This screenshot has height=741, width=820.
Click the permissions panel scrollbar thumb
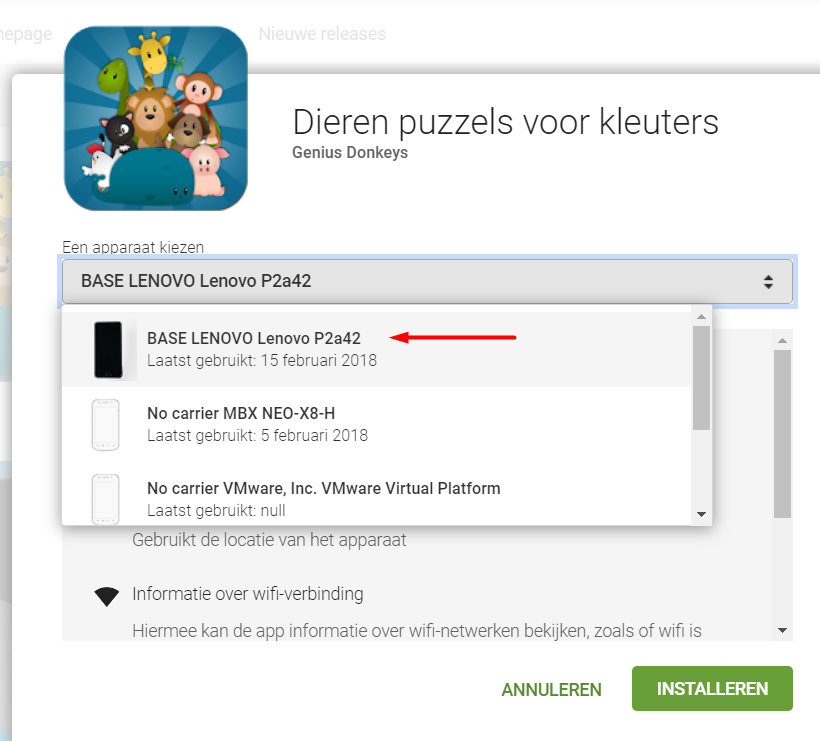[x=782, y=434]
